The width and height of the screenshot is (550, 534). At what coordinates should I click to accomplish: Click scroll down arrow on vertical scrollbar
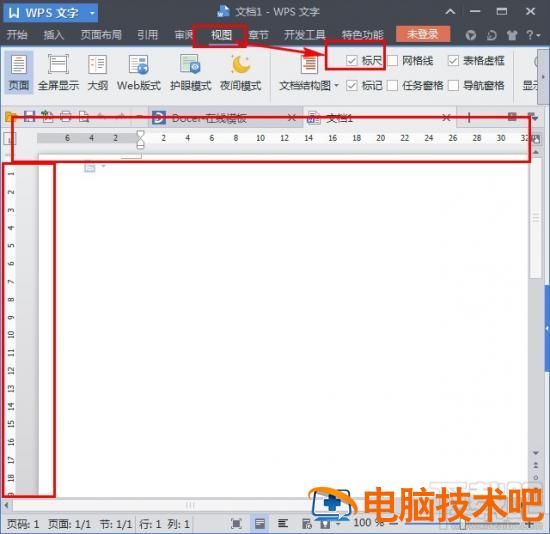point(536,453)
